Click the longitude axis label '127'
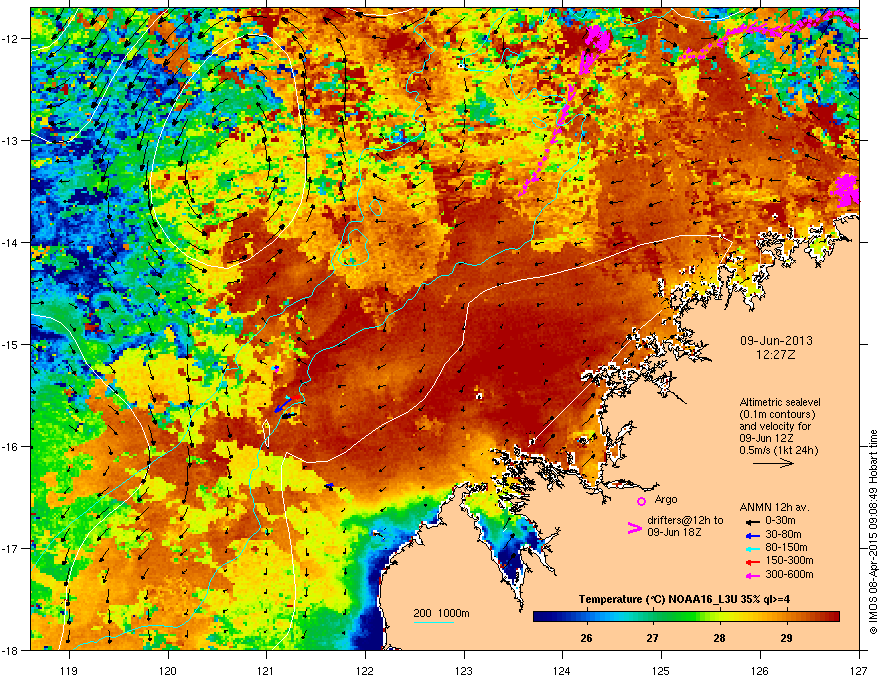Image resolution: width=880 pixels, height=680 pixels. pyautogui.click(x=859, y=670)
